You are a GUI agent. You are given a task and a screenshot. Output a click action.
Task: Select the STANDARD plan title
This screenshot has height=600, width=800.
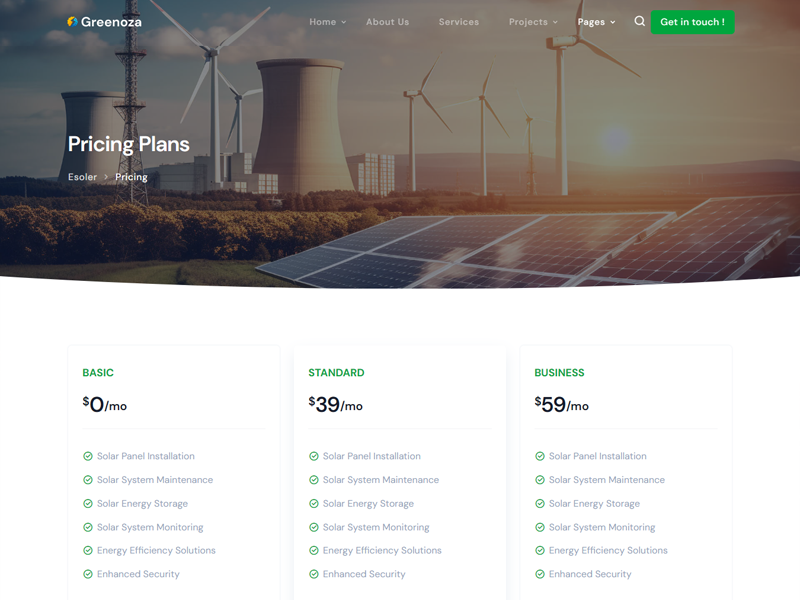(x=336, y=372)
